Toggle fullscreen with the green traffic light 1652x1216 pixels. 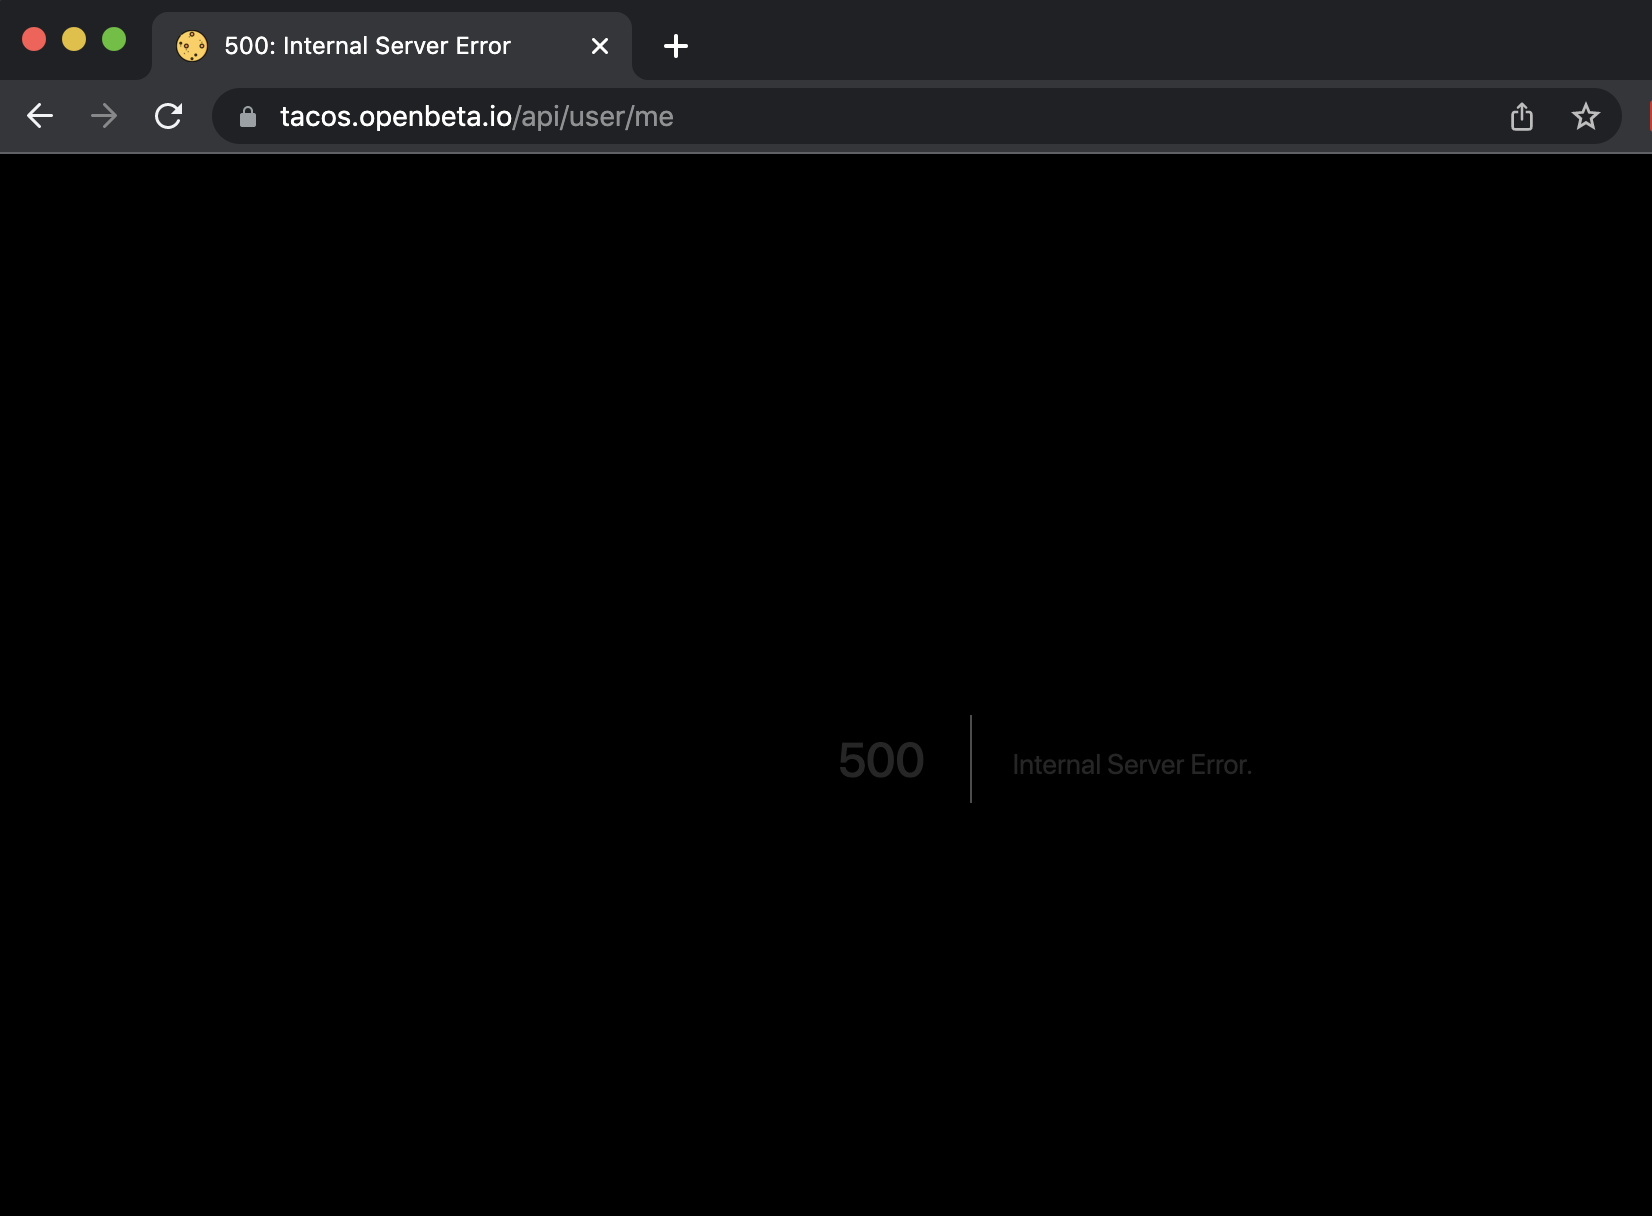coord(115,39)
